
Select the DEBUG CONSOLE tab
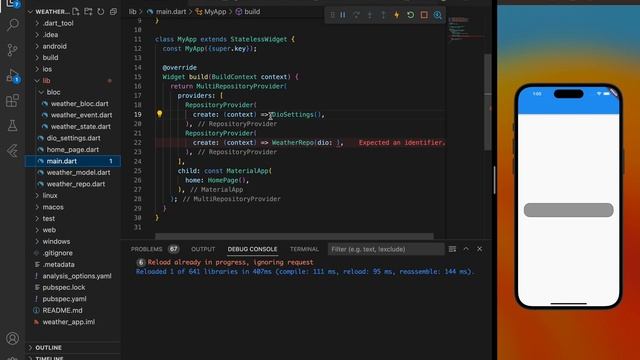pyautogui.click(x=252, y=249)
